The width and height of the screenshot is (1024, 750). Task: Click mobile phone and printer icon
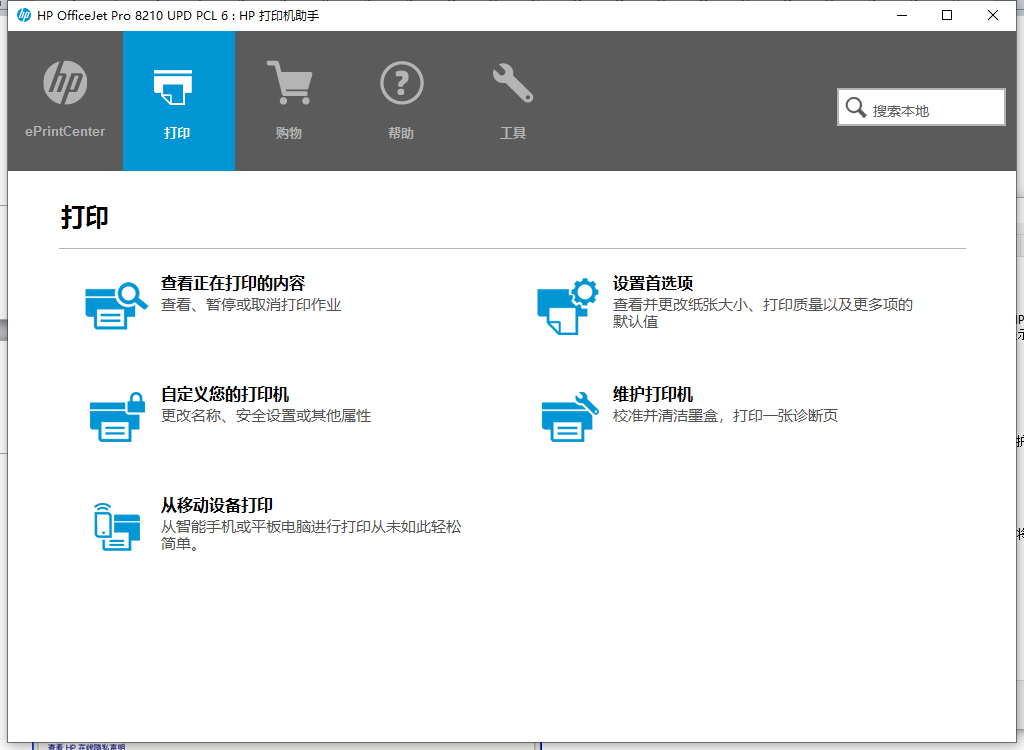click(117, 527)
